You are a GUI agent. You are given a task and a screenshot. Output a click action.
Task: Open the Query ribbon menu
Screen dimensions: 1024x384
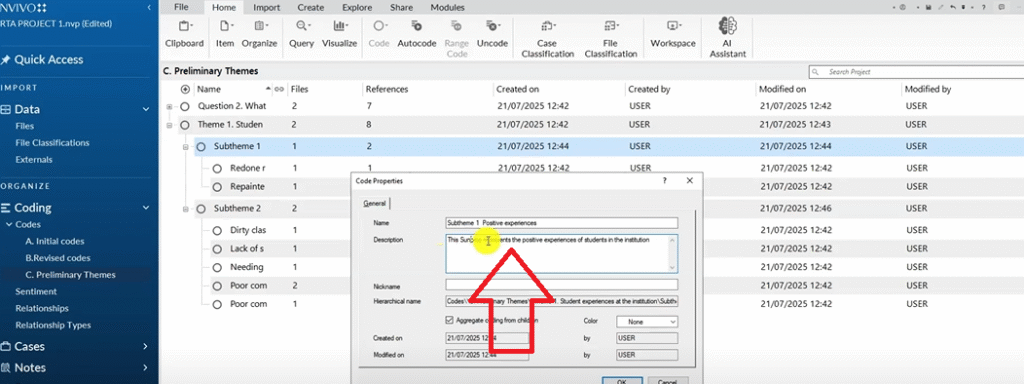(302, 34)
